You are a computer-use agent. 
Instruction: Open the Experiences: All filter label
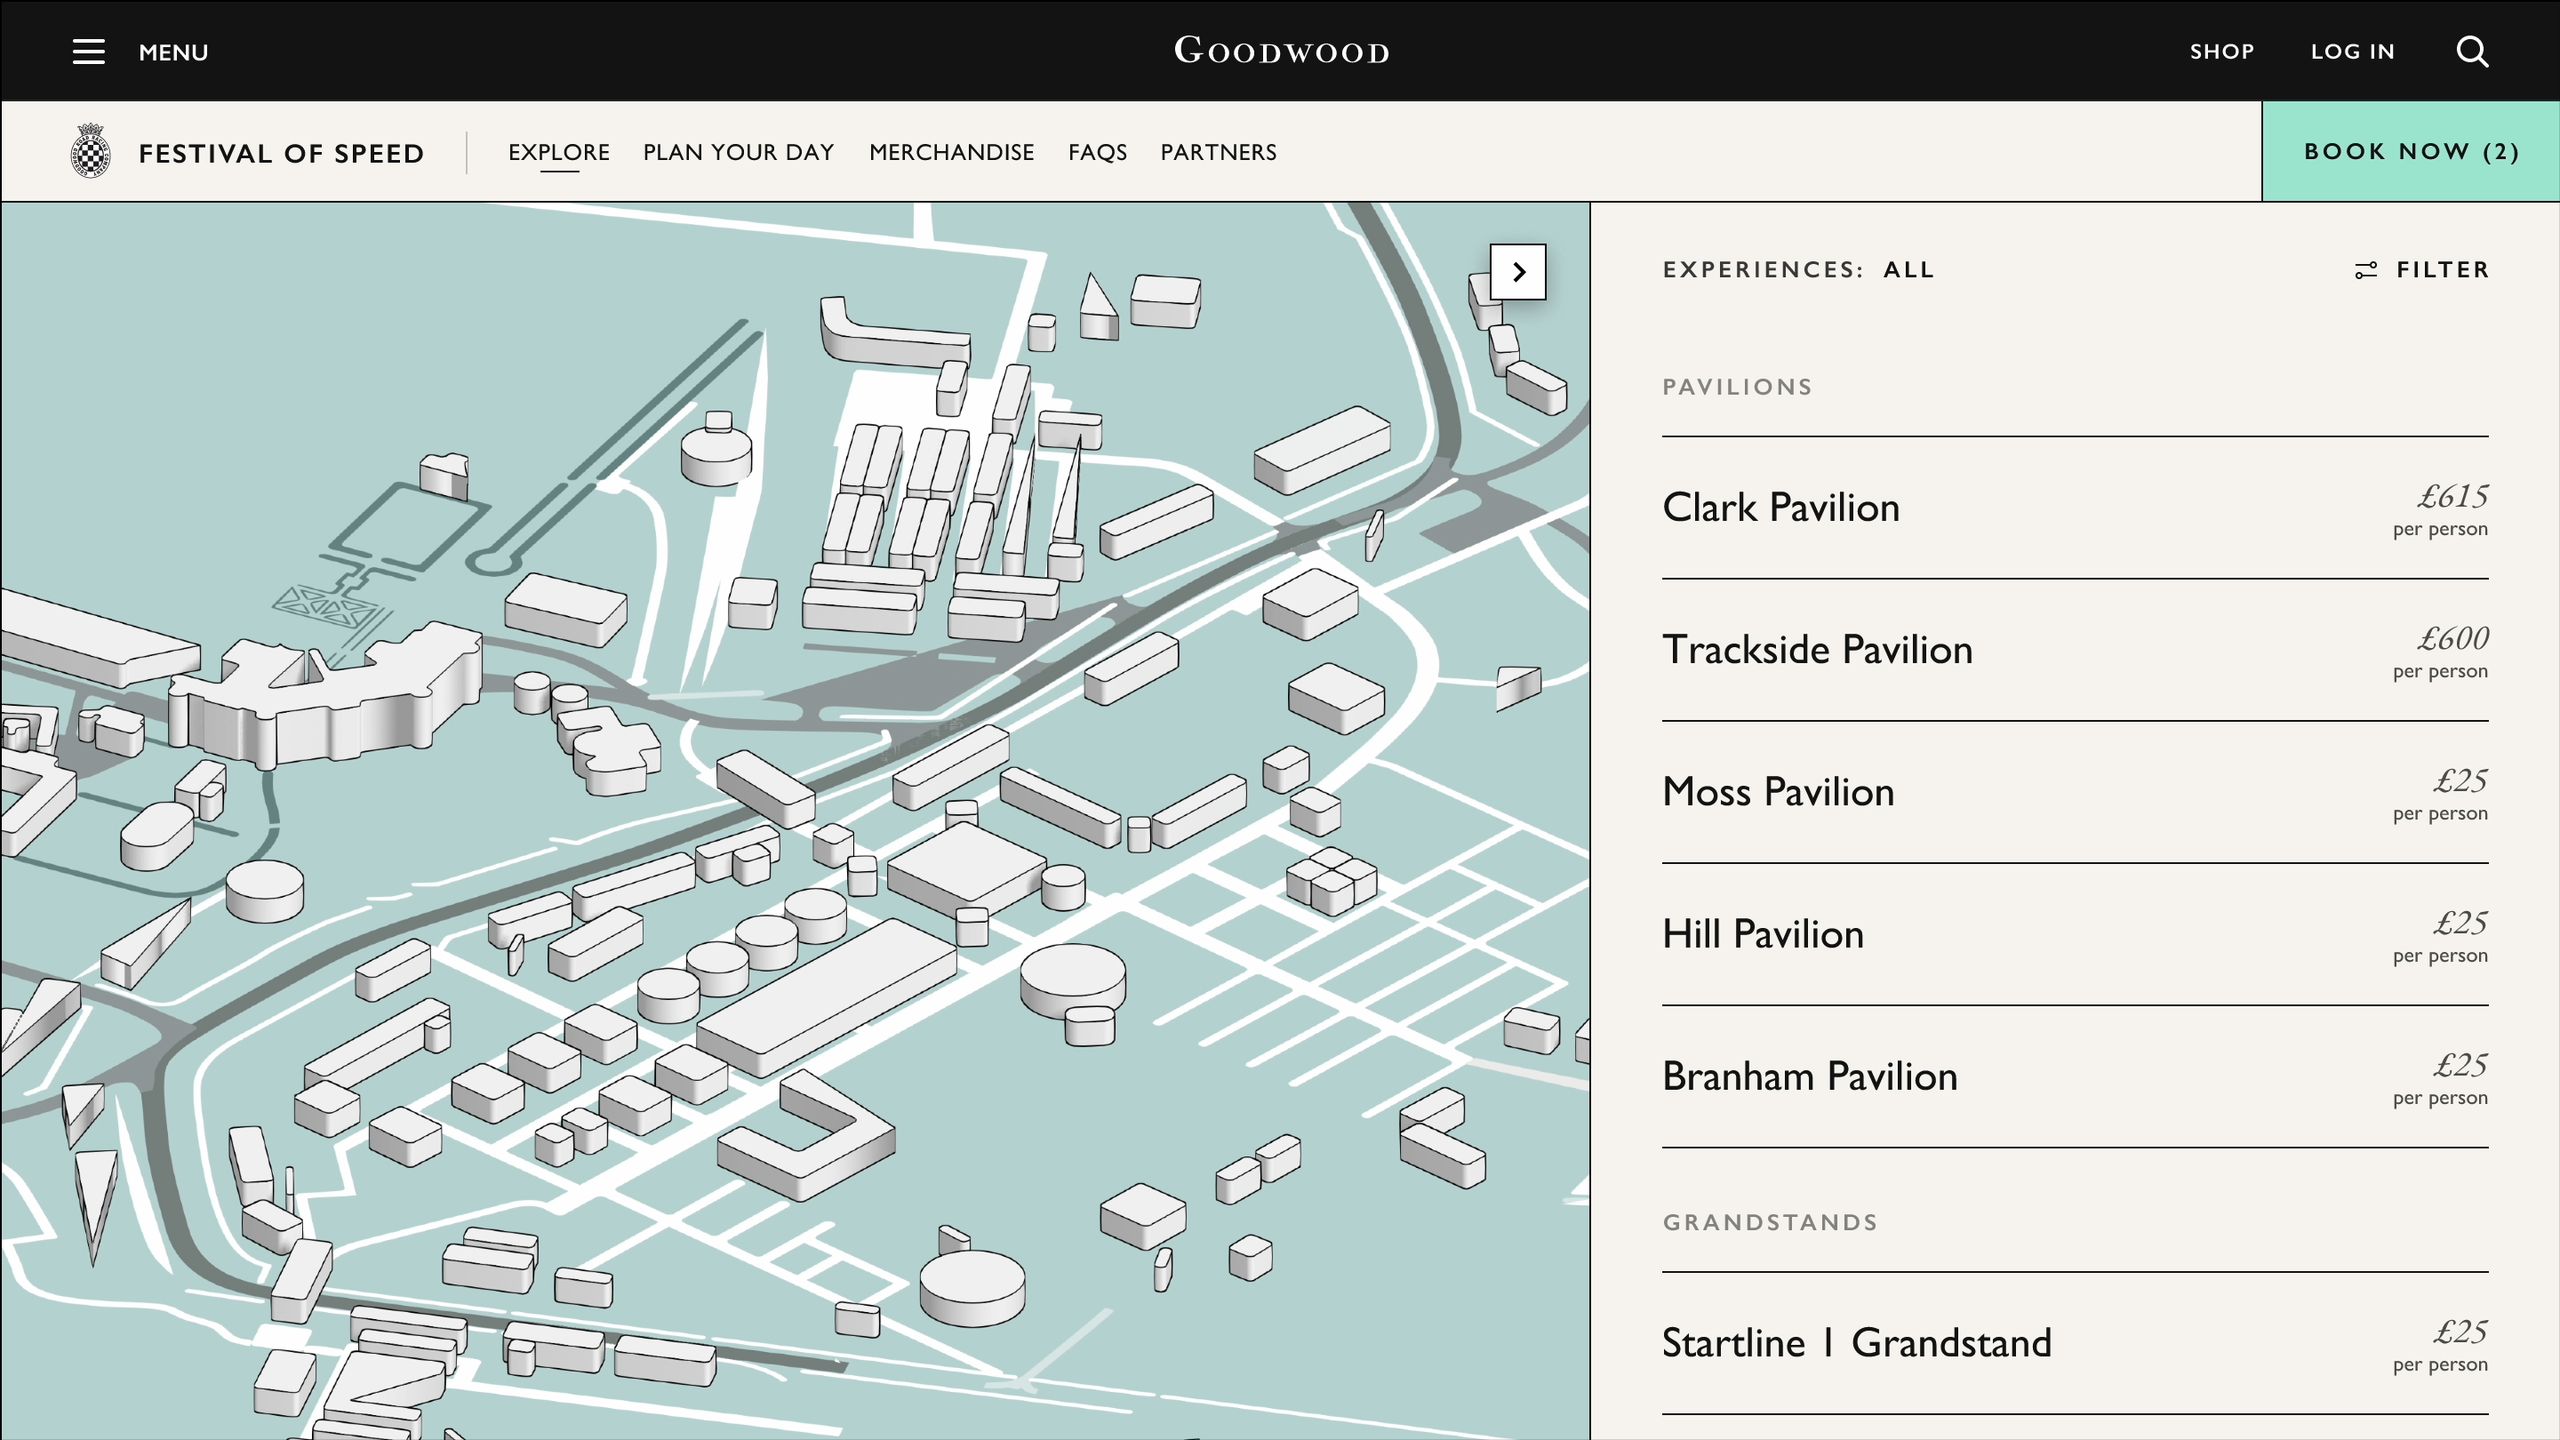point(1798,270)
